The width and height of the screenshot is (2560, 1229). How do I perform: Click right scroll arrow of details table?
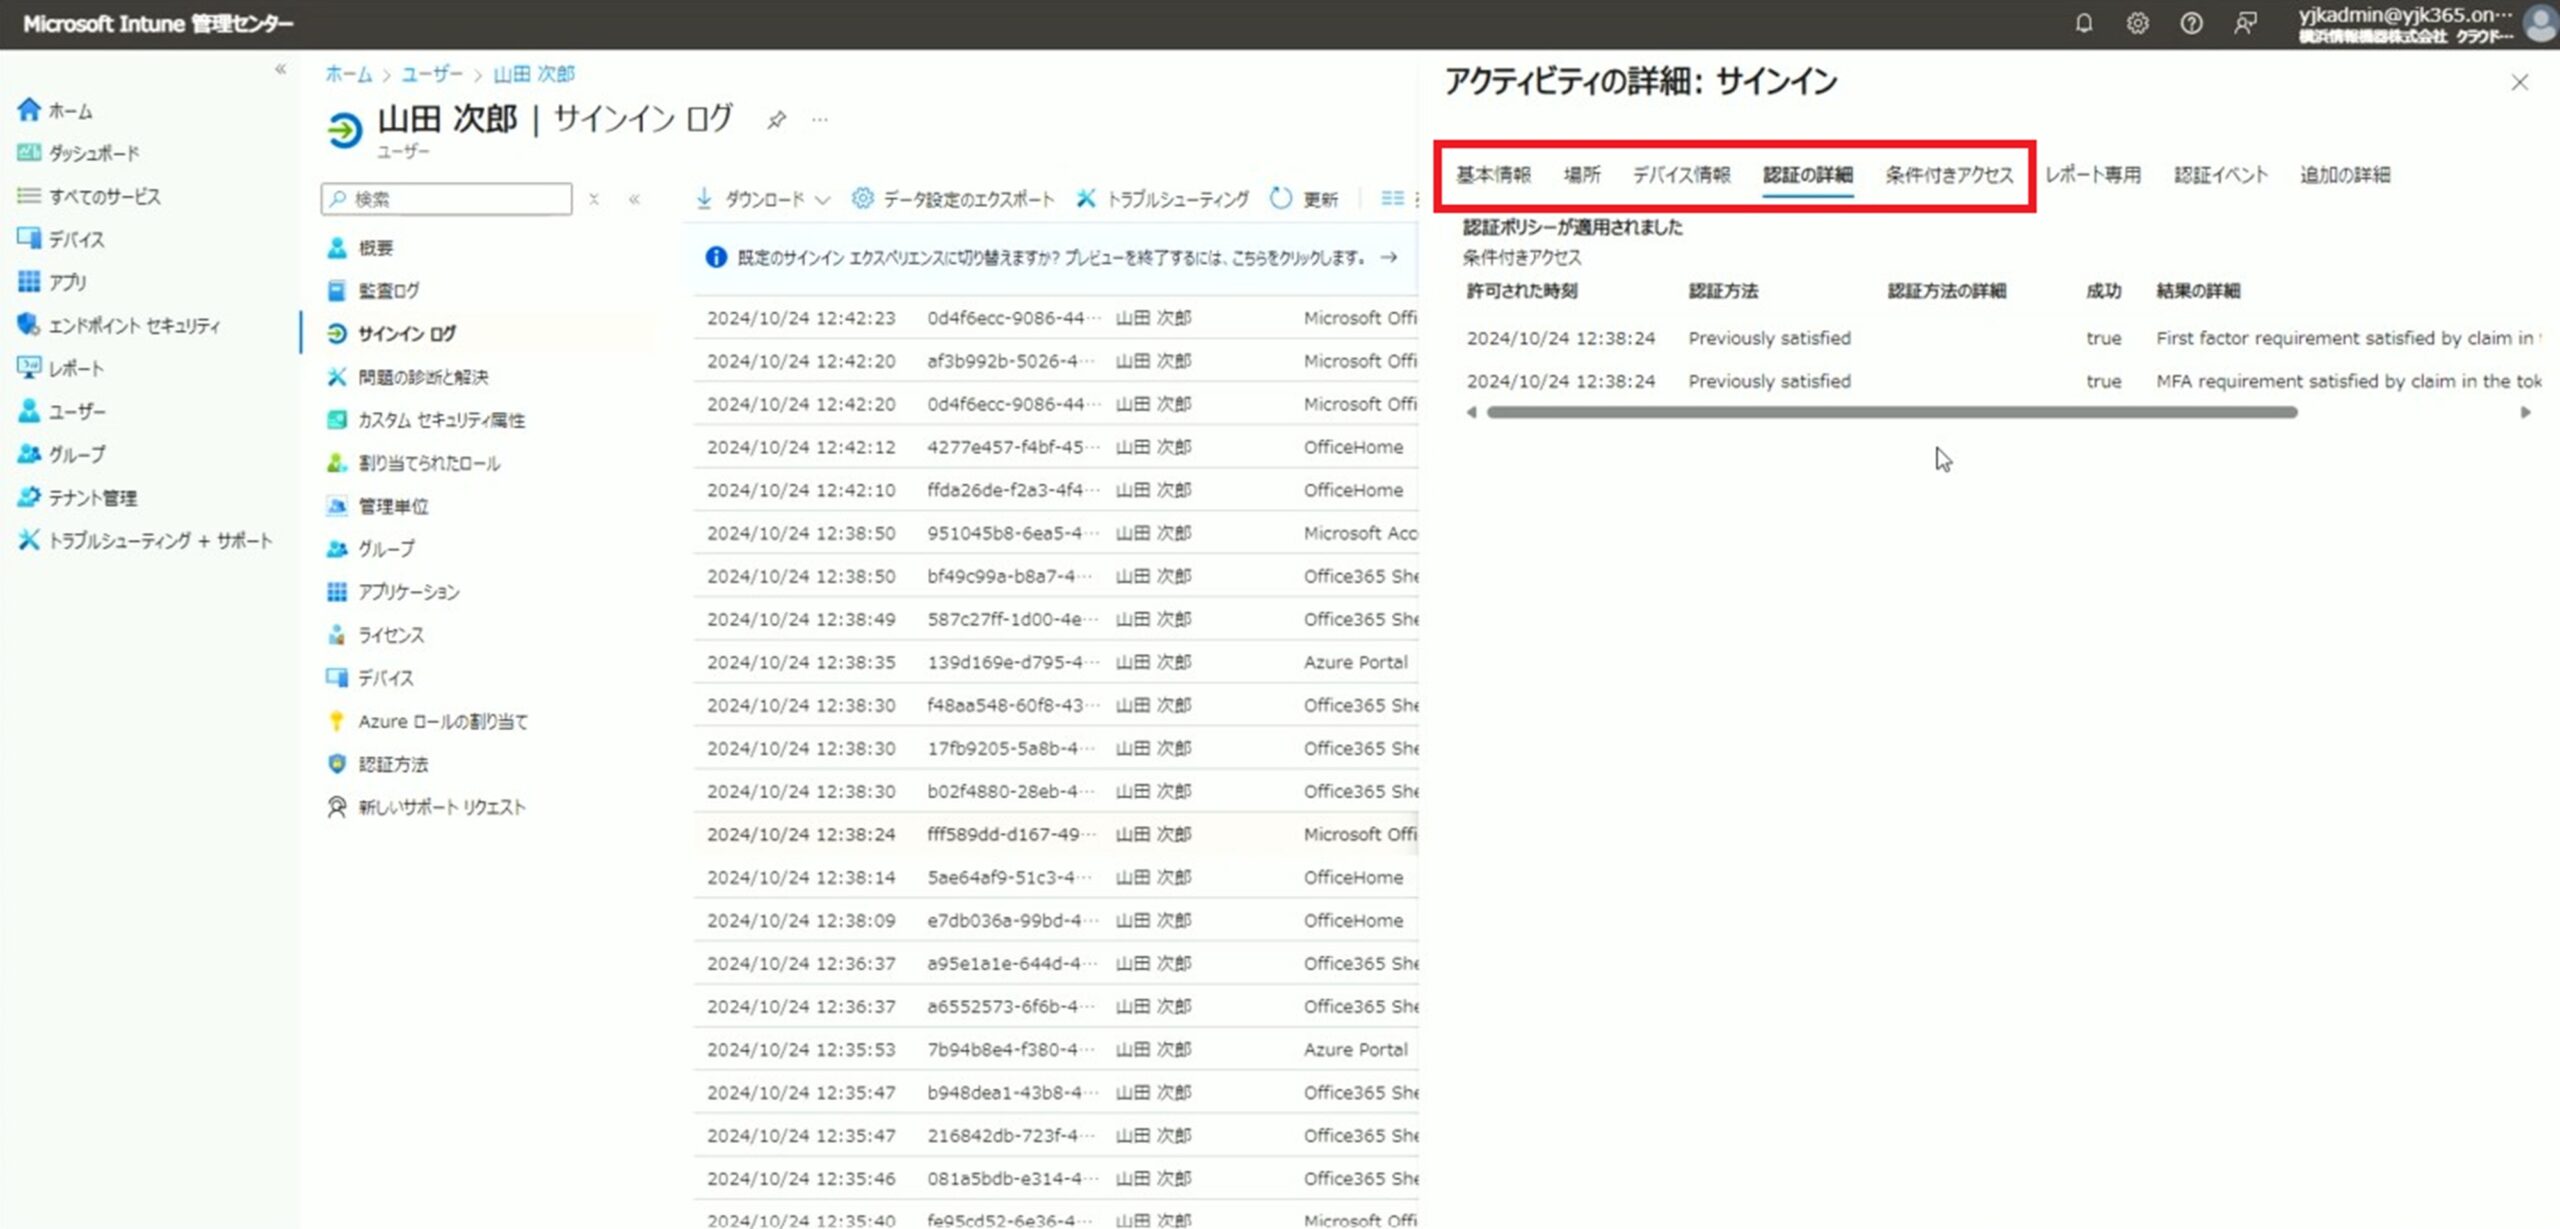2526,412
